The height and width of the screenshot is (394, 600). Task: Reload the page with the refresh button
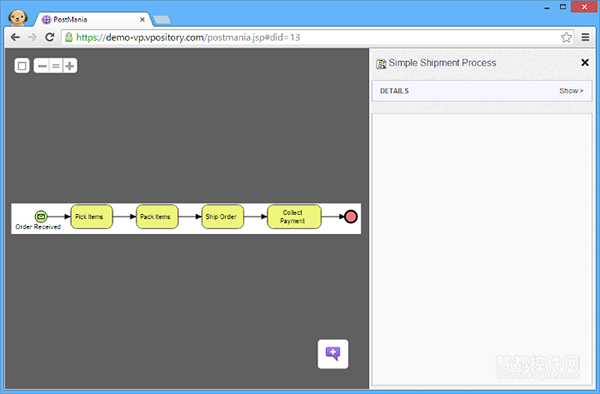coord(49,37)
